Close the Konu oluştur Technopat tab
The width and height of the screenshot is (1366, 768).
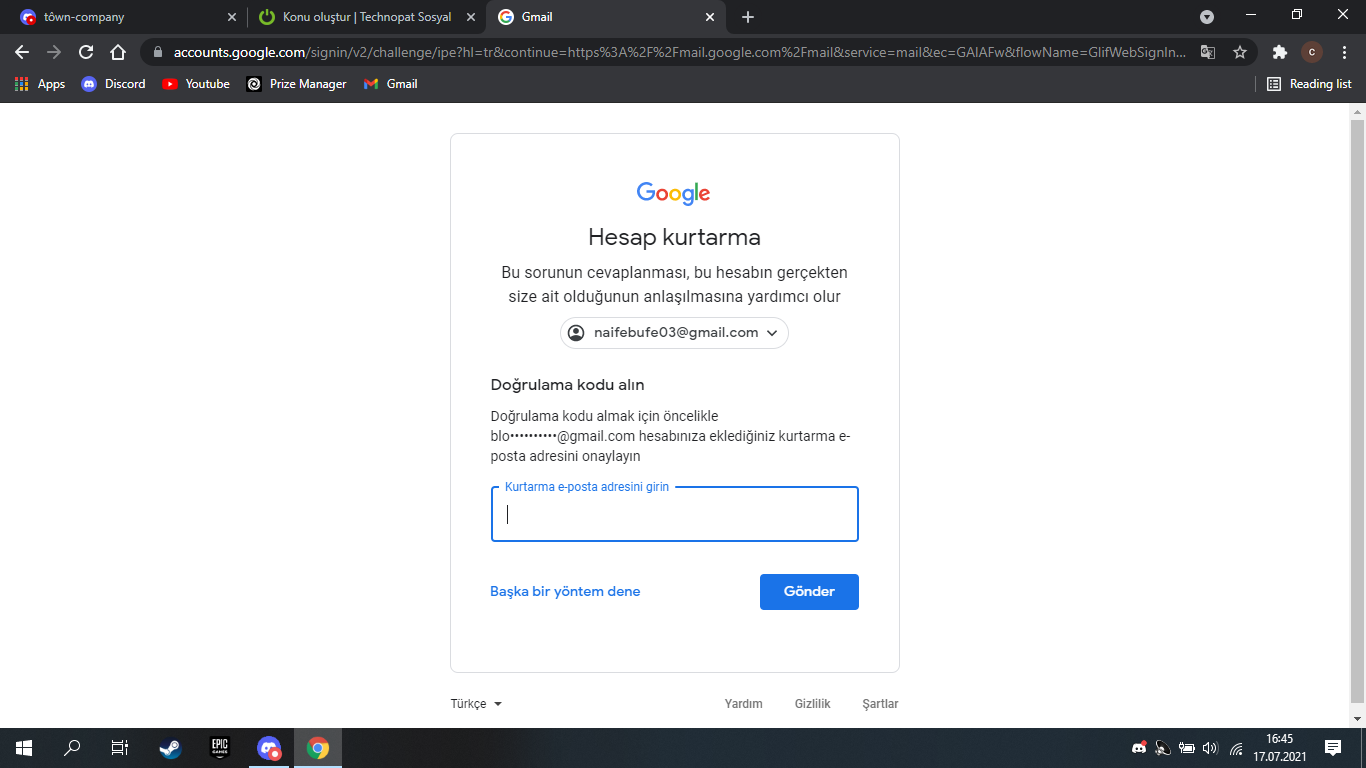click(x=470, y=17)
